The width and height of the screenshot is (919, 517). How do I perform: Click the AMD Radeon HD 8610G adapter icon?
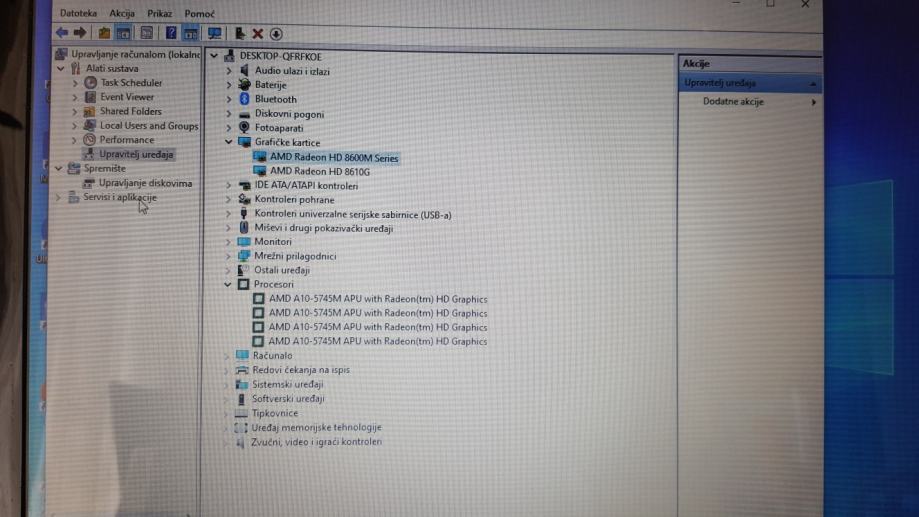pos(260,171)
